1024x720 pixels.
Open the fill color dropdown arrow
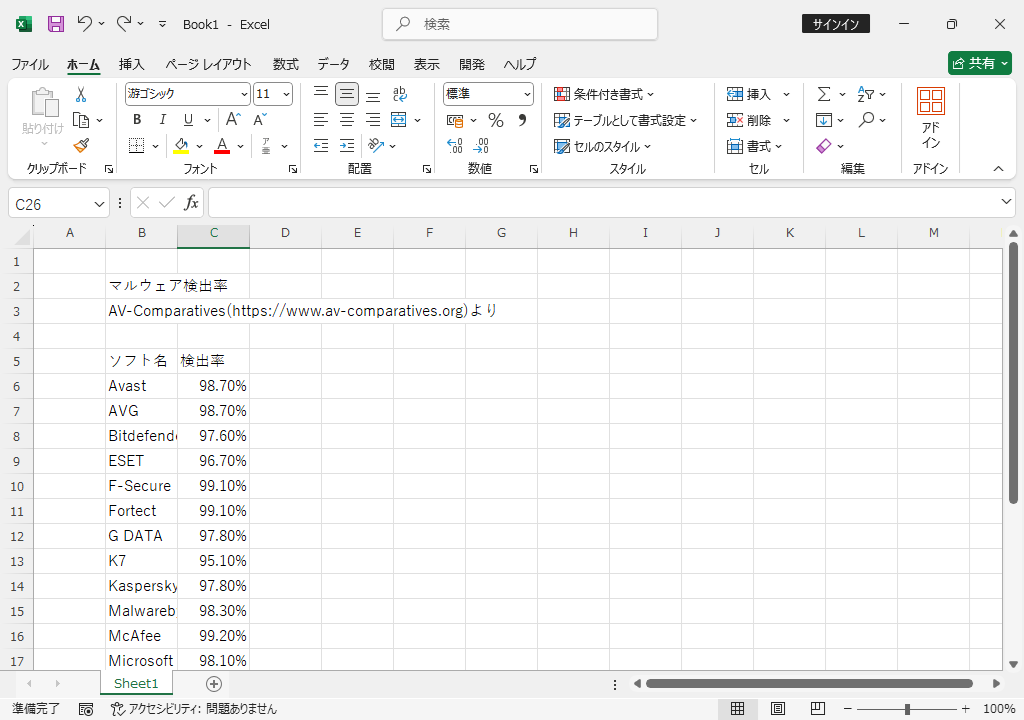pyautogui.click(x=199, y=146)
